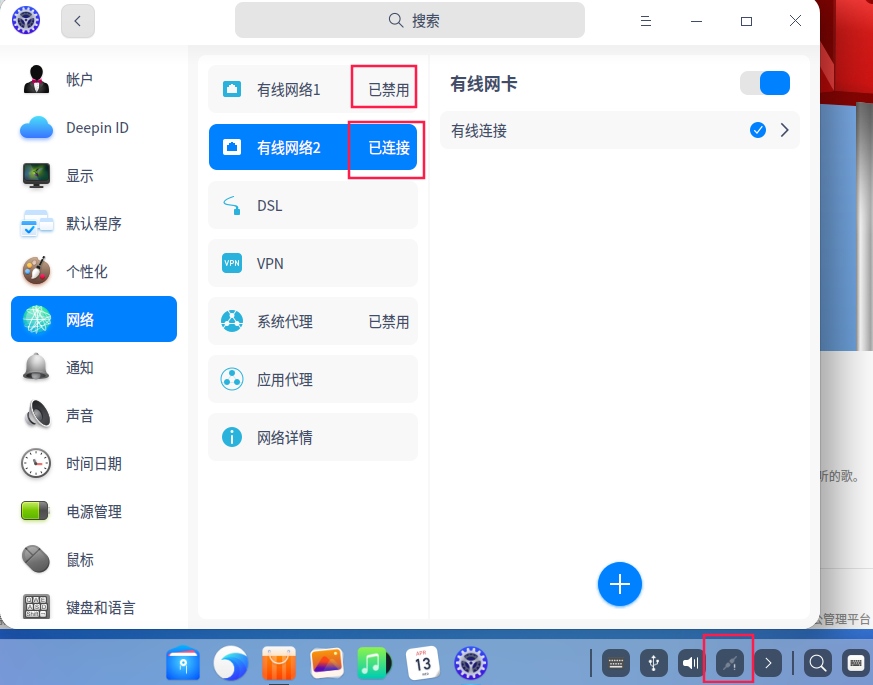873x685 pixels.
Task: Select 有线网络2 marked 已连接
Action: 290,146
